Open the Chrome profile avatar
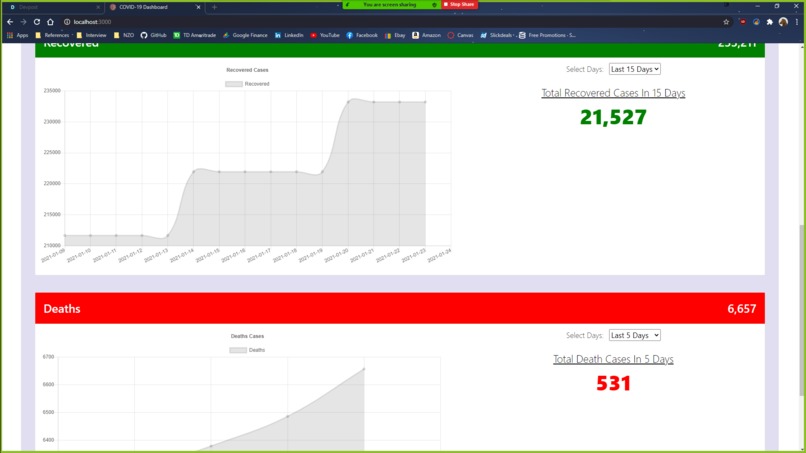The width and height of the screenshot is (806, 453). point(783,22)
